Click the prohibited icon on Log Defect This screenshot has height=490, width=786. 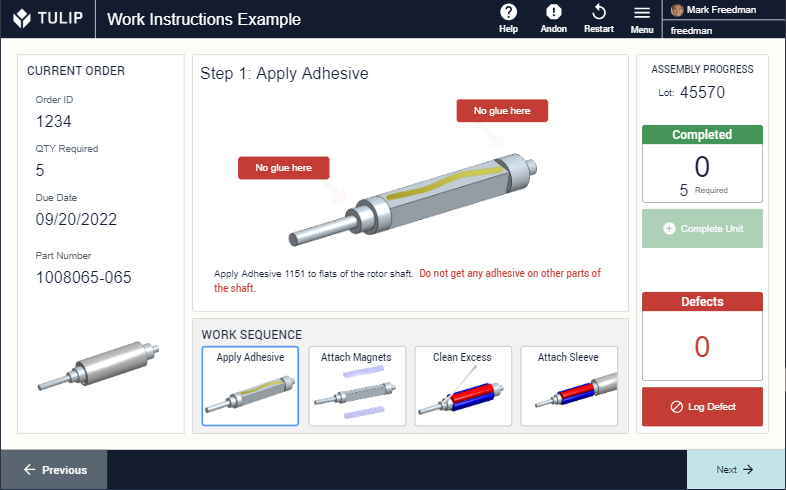(677, 407)
